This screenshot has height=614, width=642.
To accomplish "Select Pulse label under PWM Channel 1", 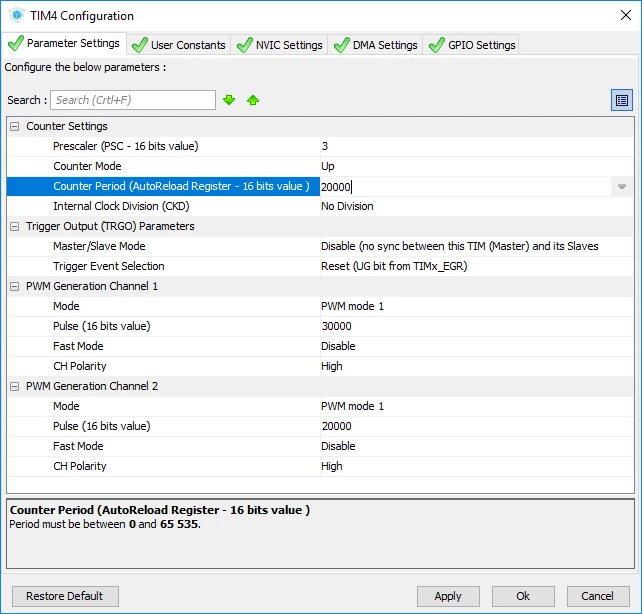I will (x=102, y=326).
